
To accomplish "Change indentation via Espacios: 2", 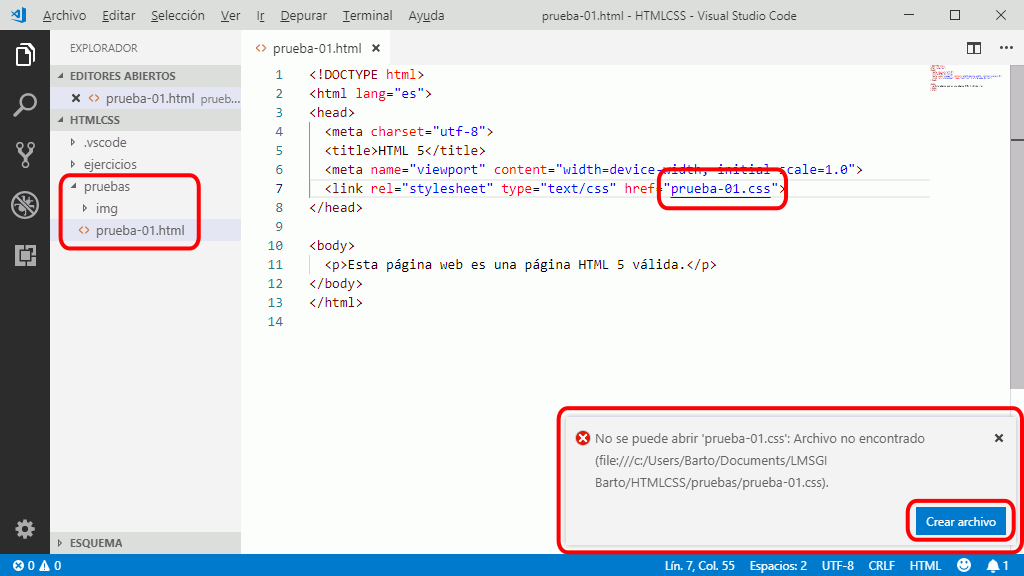I will click(778, 566).
